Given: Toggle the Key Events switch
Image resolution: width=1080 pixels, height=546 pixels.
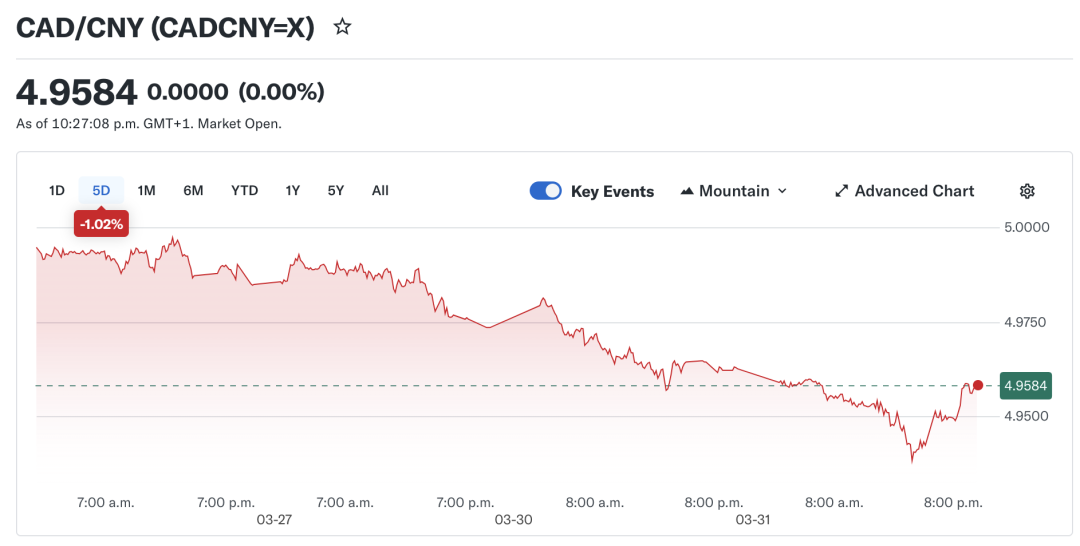Looking at the screenshot, I should 546,191.
